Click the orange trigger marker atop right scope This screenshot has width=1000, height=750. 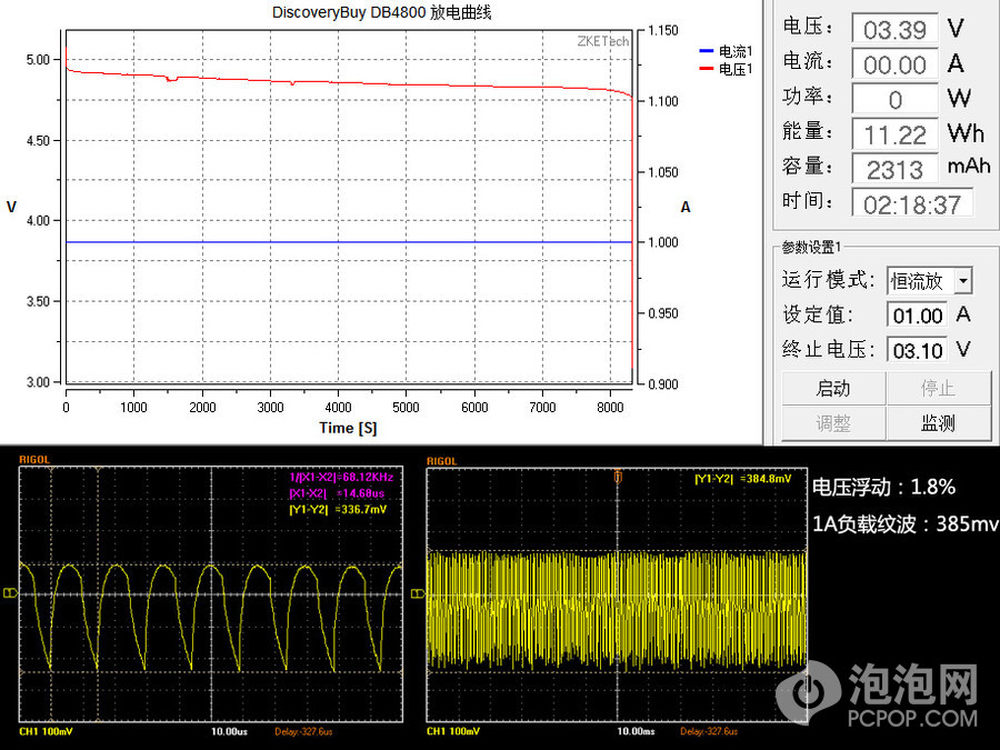click(617, 476)
